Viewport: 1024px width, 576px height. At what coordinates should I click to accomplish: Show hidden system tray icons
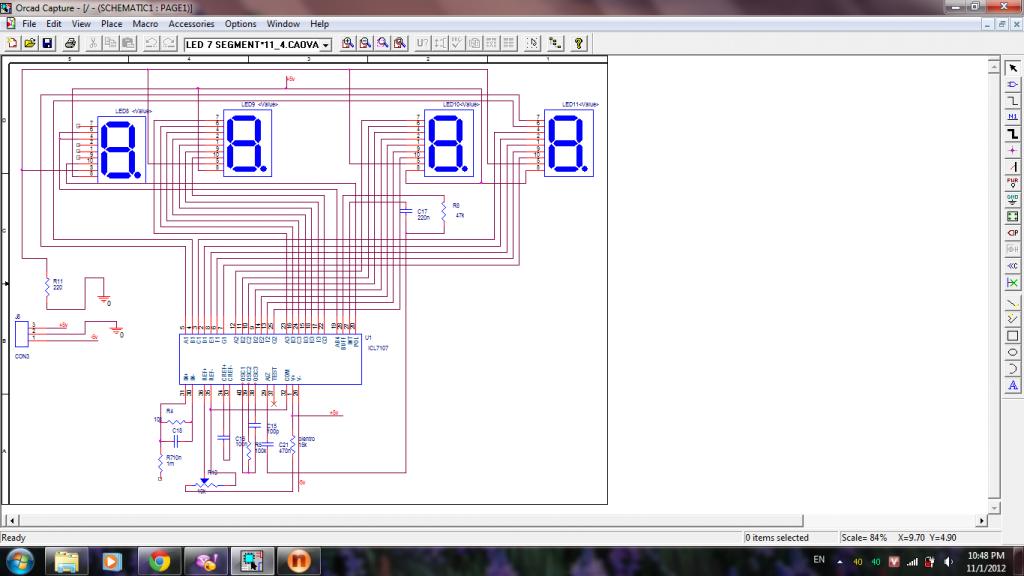[x=839, y=561]
